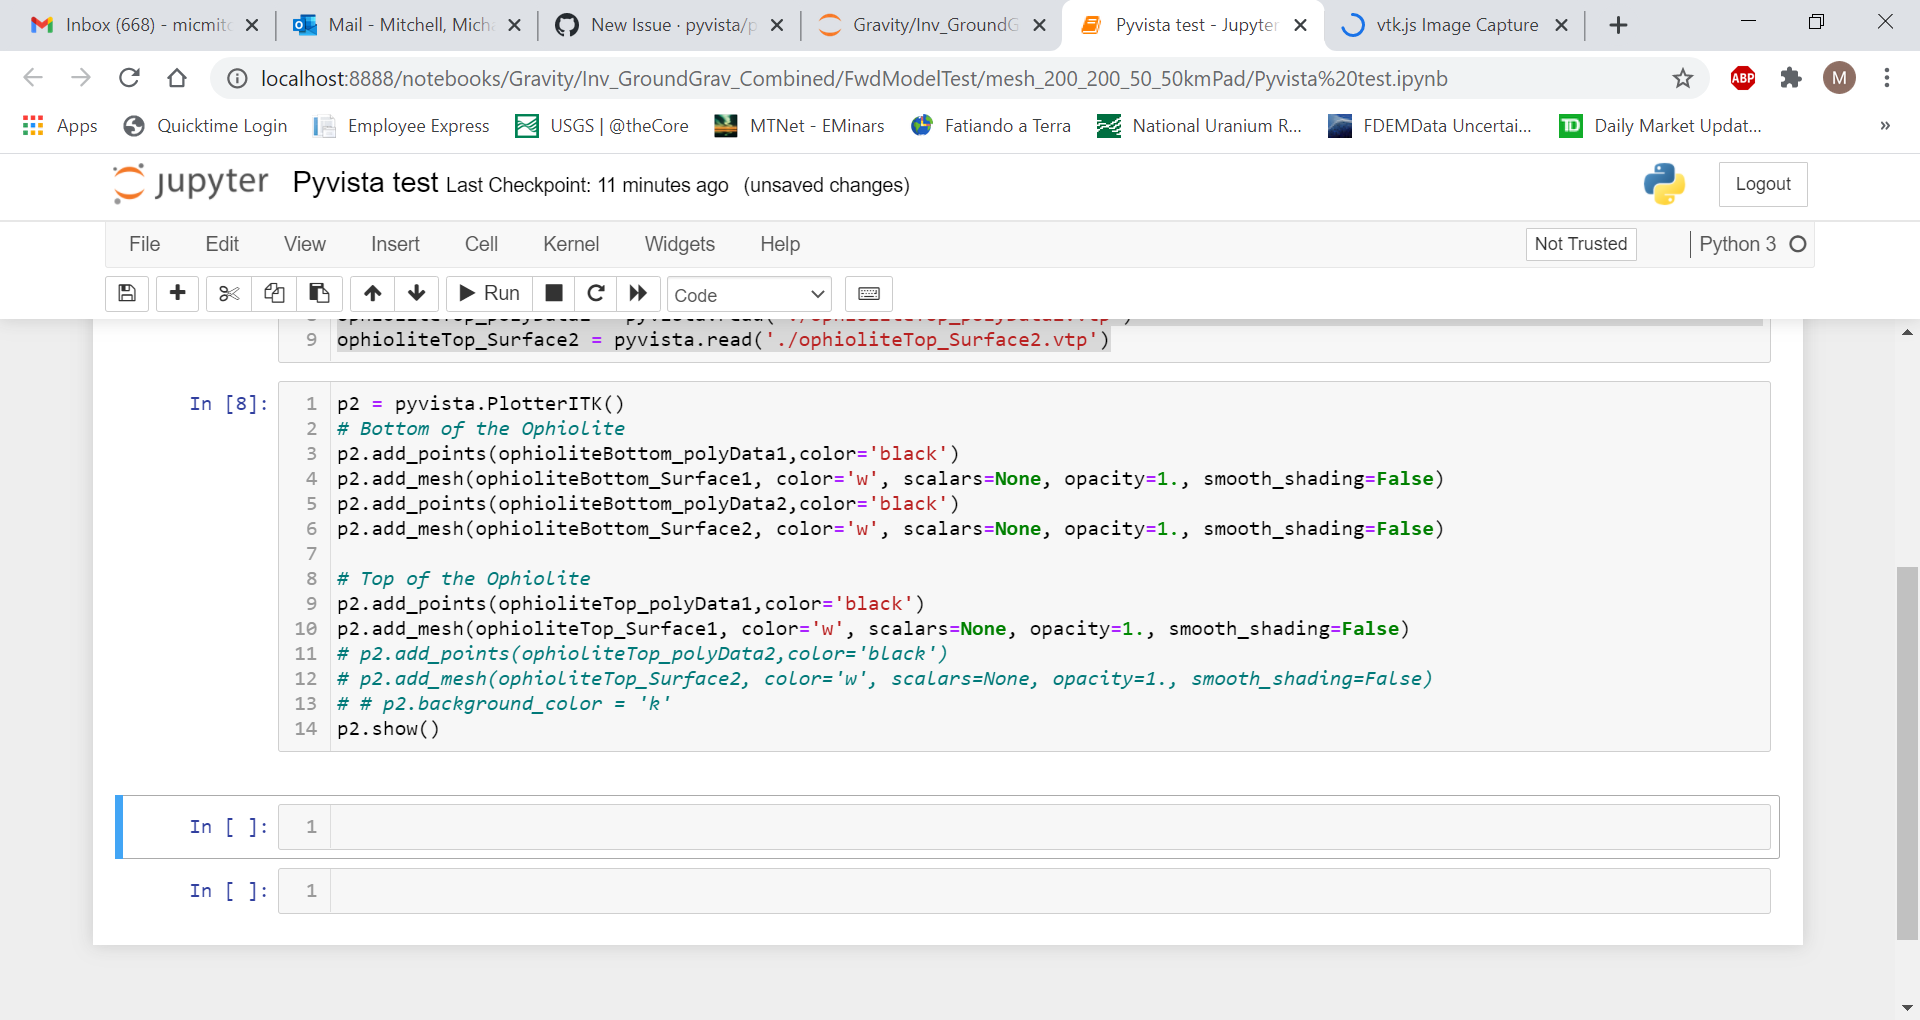The image size is (1920, 1020).
Task: Click the notebook vertical scrollbar thumb
Action: pos(1907,753)
